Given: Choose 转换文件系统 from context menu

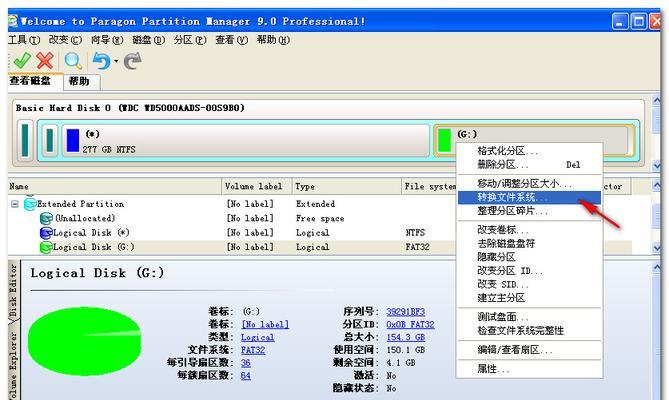Looking at the screenshot, I should coord(529,197).
